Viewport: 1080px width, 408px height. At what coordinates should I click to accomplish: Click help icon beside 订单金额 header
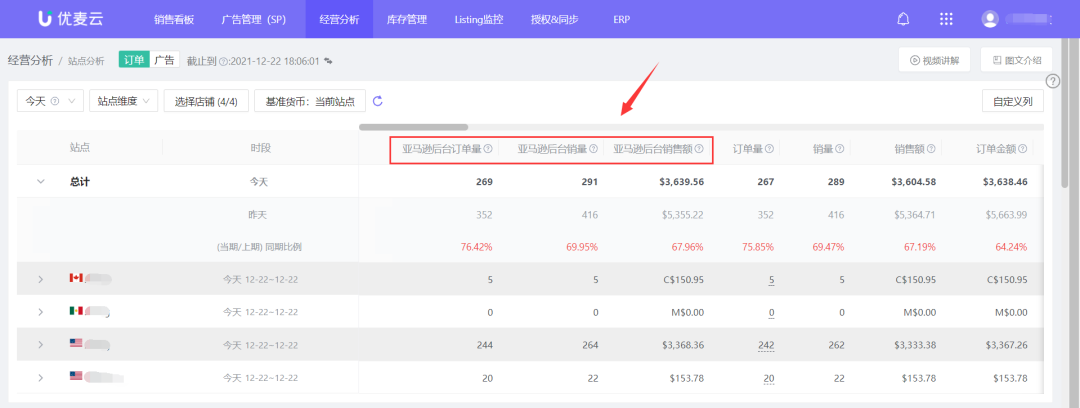coord(1023,148)
